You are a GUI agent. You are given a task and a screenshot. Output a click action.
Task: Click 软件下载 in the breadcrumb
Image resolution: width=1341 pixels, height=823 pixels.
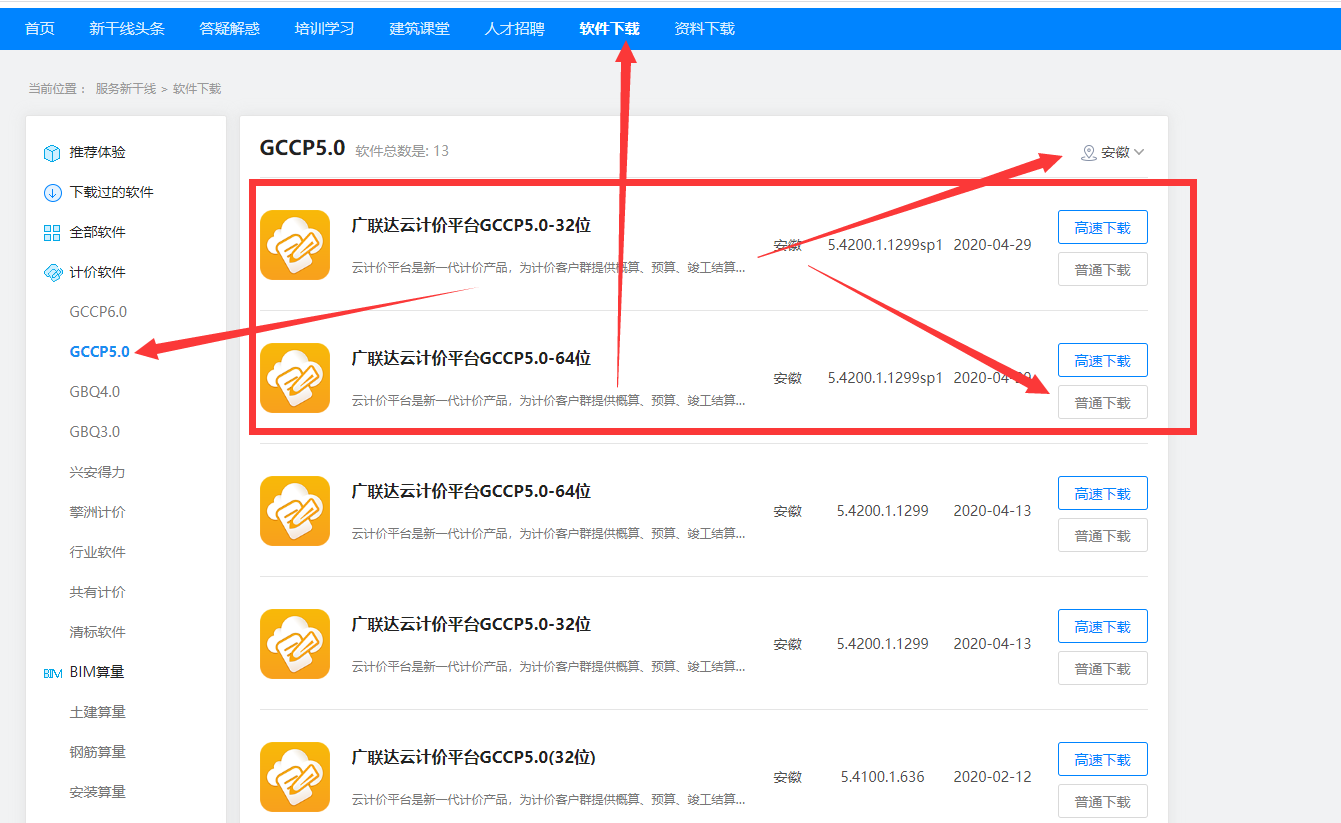tap(197, 89)
